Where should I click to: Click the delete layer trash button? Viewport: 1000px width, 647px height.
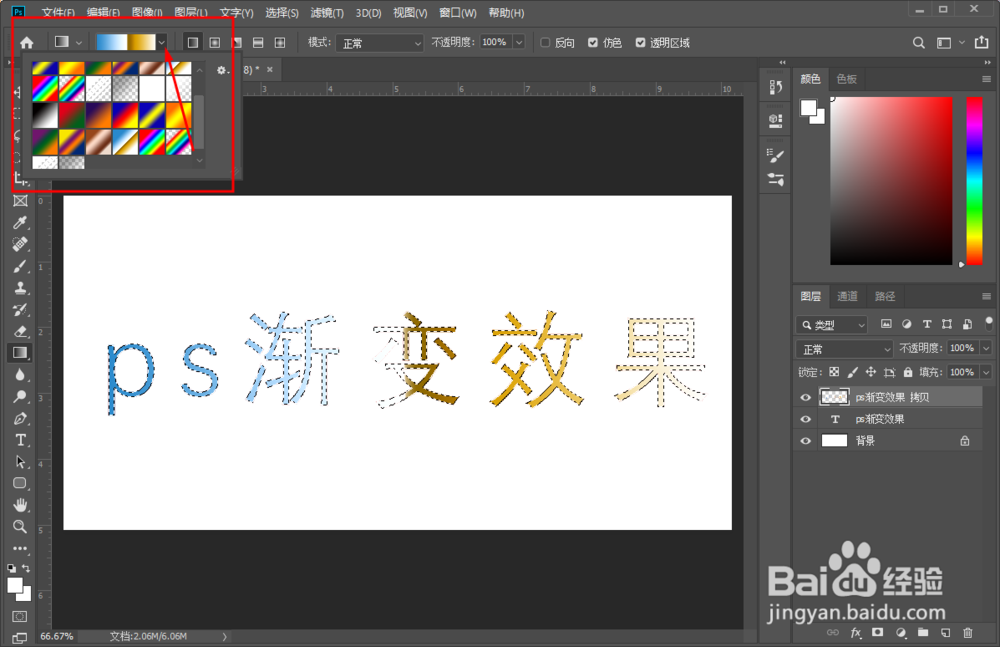[968, 633]
